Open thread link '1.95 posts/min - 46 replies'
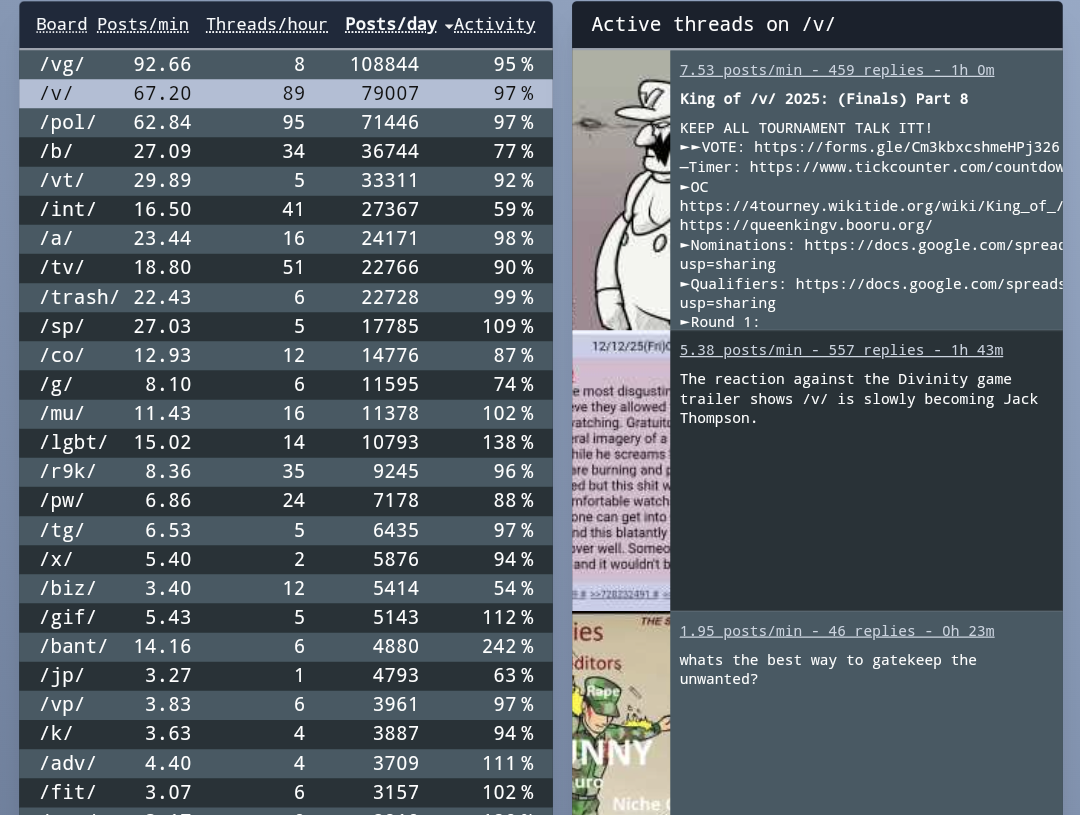Viewport: 1080px width, 815px height. (837, 631)
